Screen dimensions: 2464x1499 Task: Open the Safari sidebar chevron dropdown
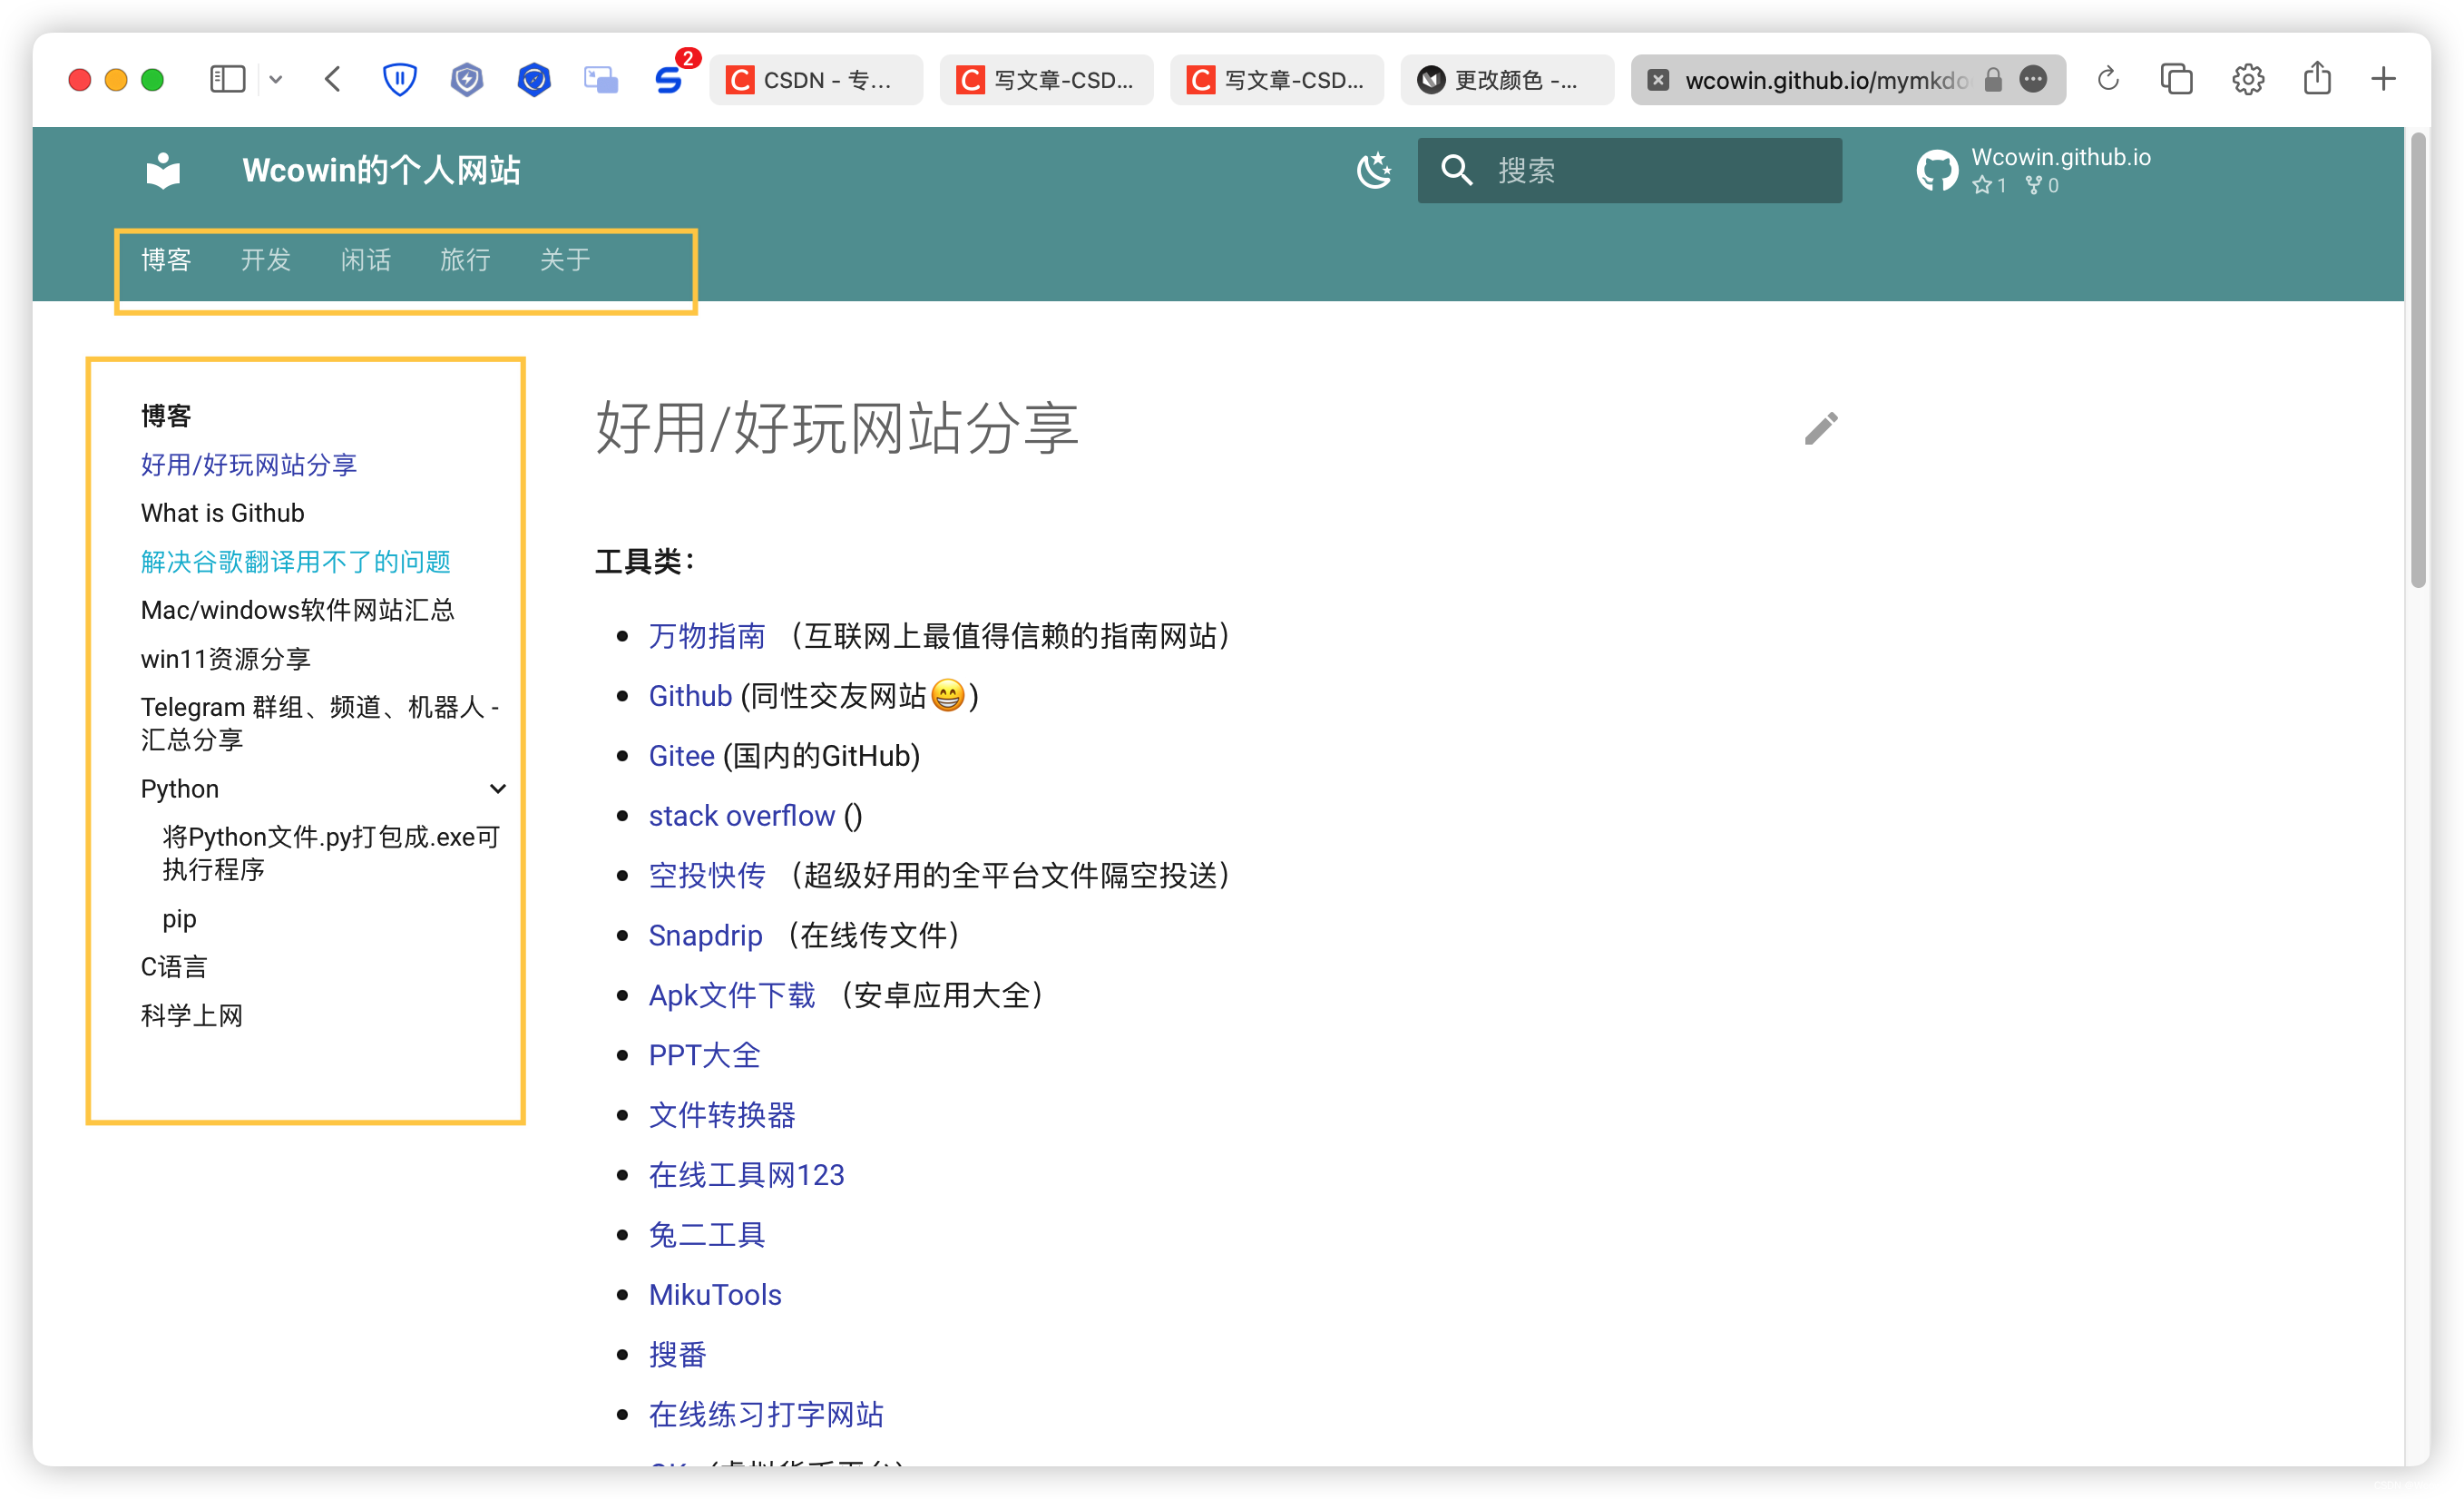(x=276, y=79)
